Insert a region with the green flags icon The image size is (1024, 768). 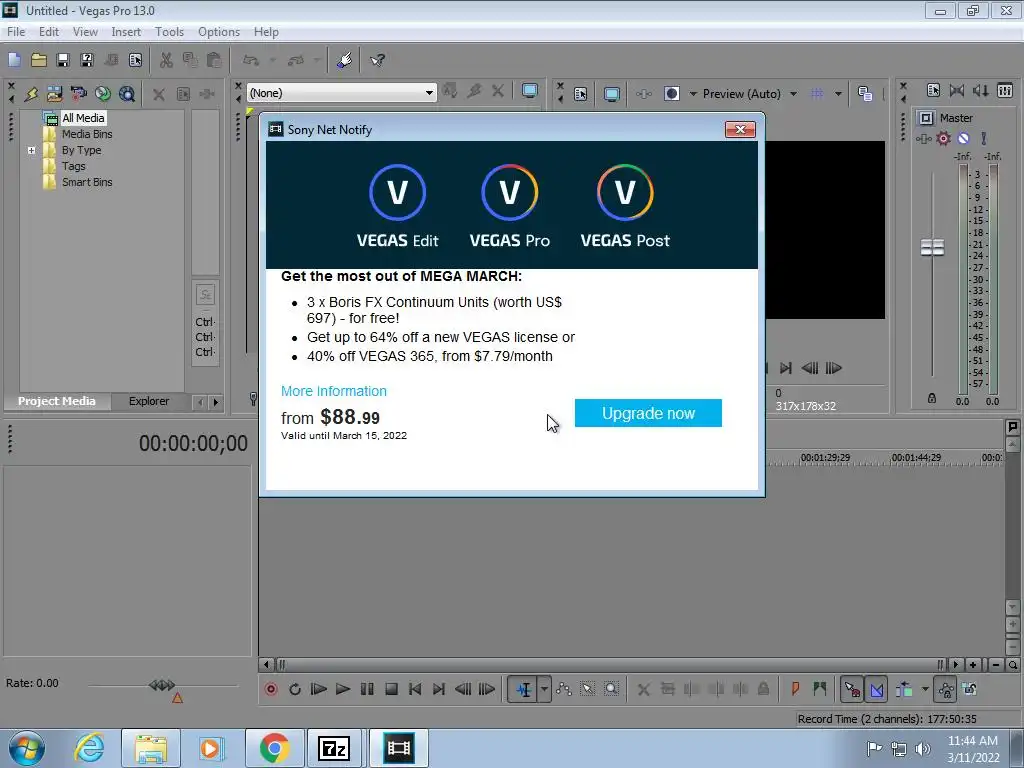click(x=820, y=689)
